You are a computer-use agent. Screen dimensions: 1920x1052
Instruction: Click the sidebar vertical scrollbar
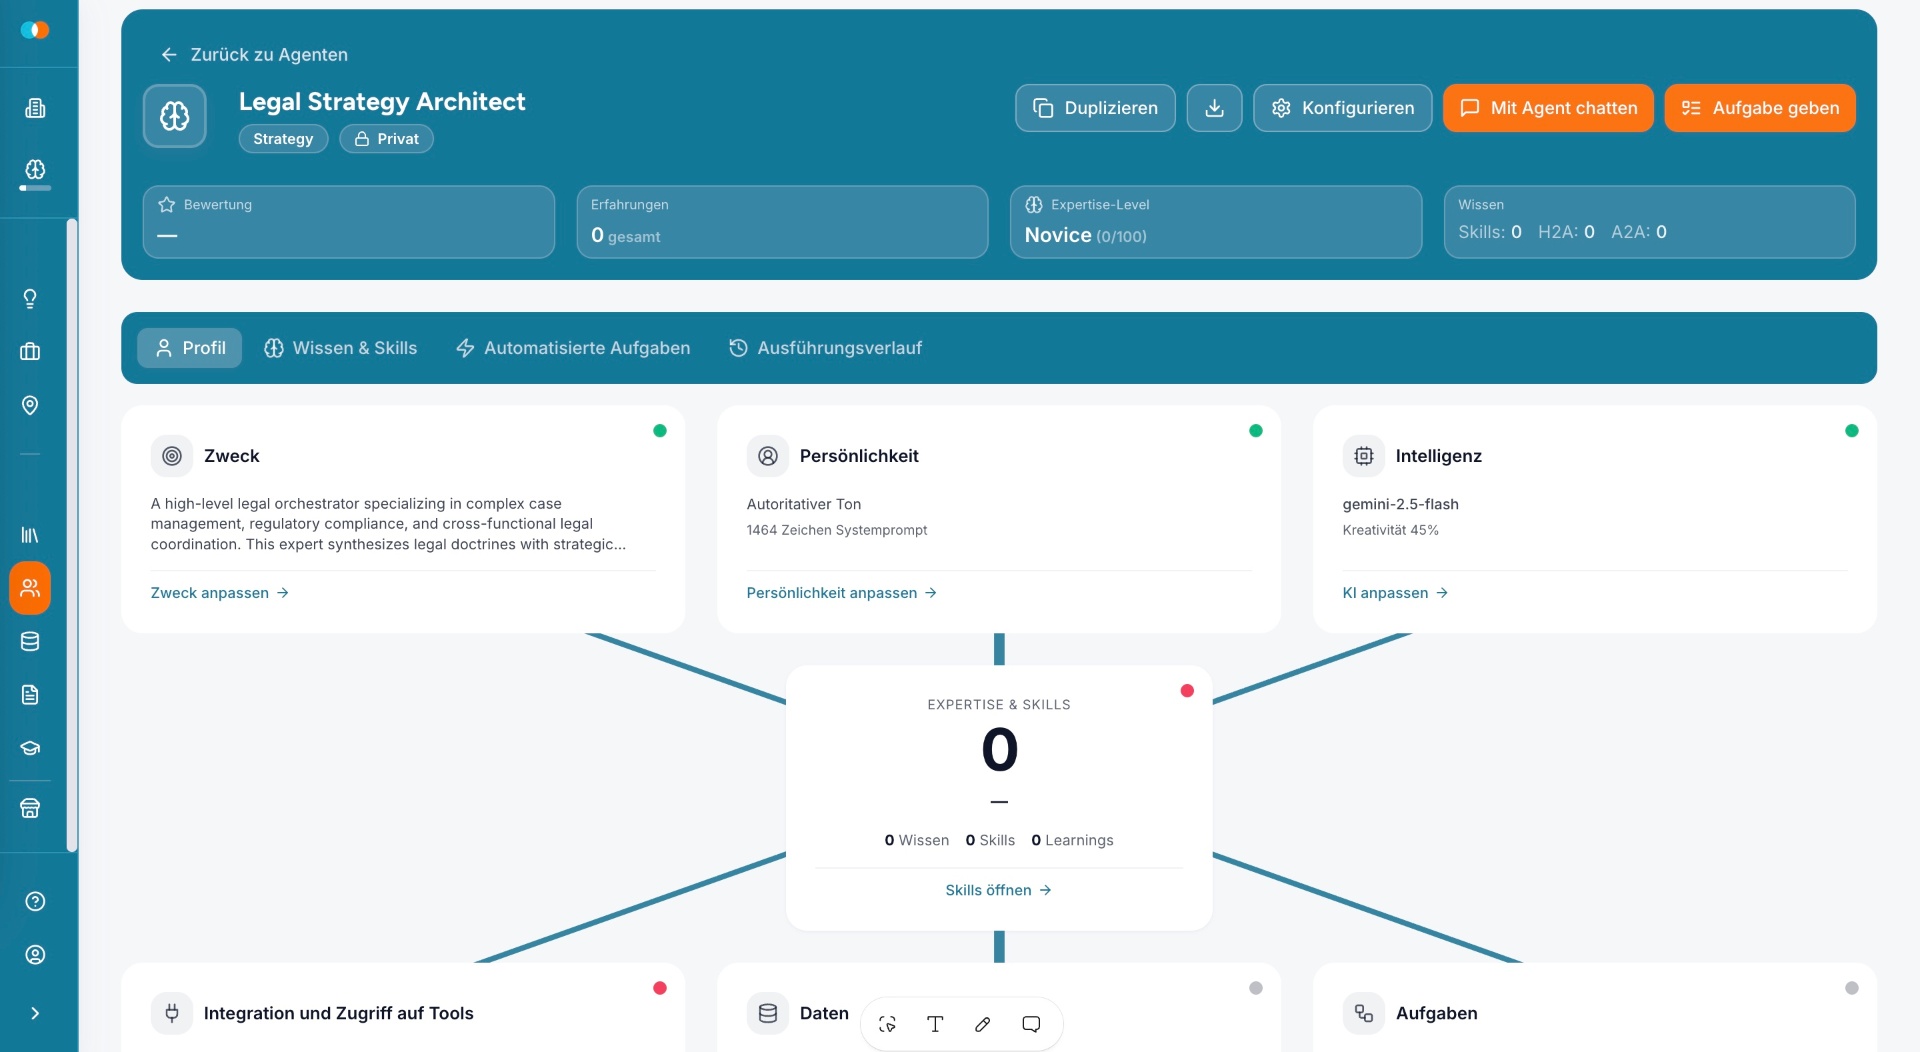click(x=72, y=535)
